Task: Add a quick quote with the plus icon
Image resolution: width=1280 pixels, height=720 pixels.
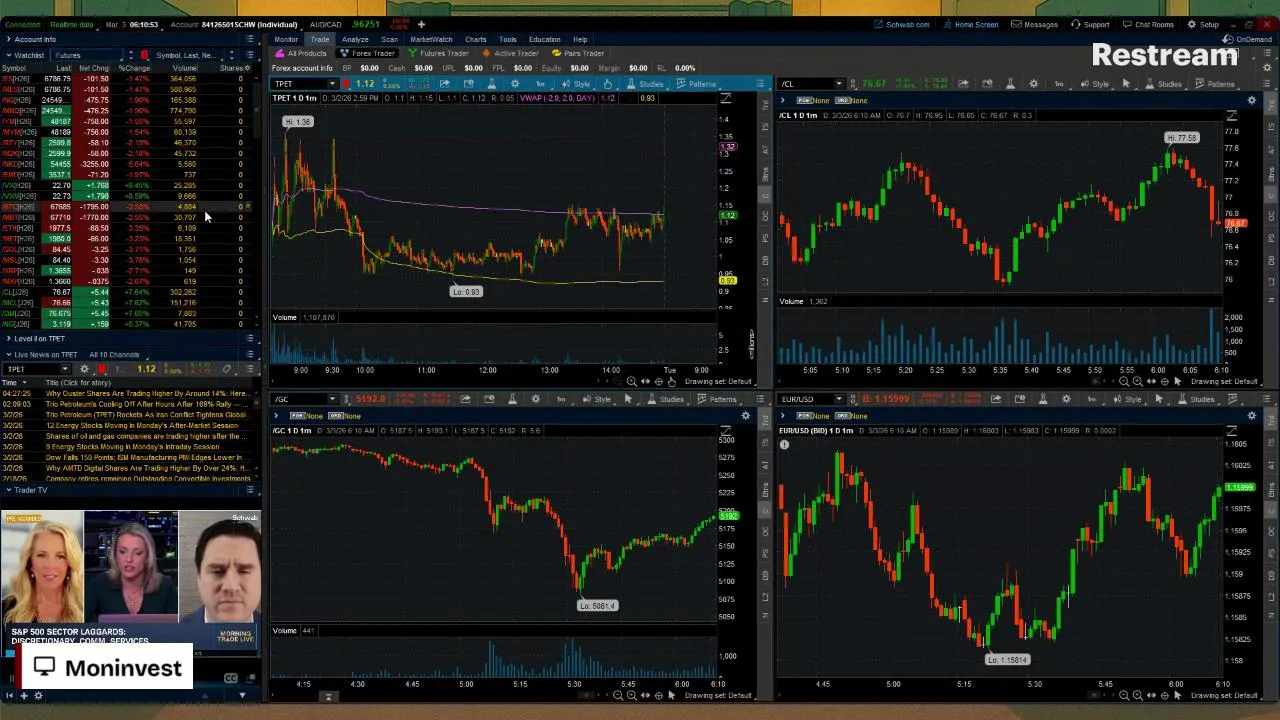Action: coord(421,24)
